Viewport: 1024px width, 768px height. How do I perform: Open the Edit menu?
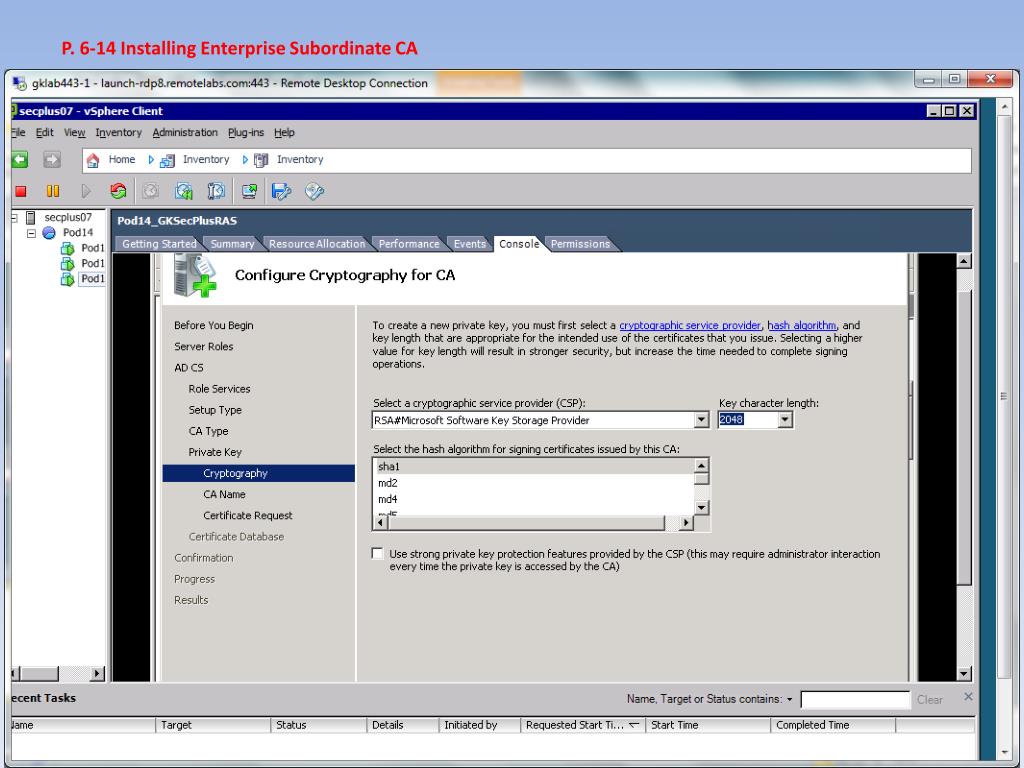coord(44,133)
